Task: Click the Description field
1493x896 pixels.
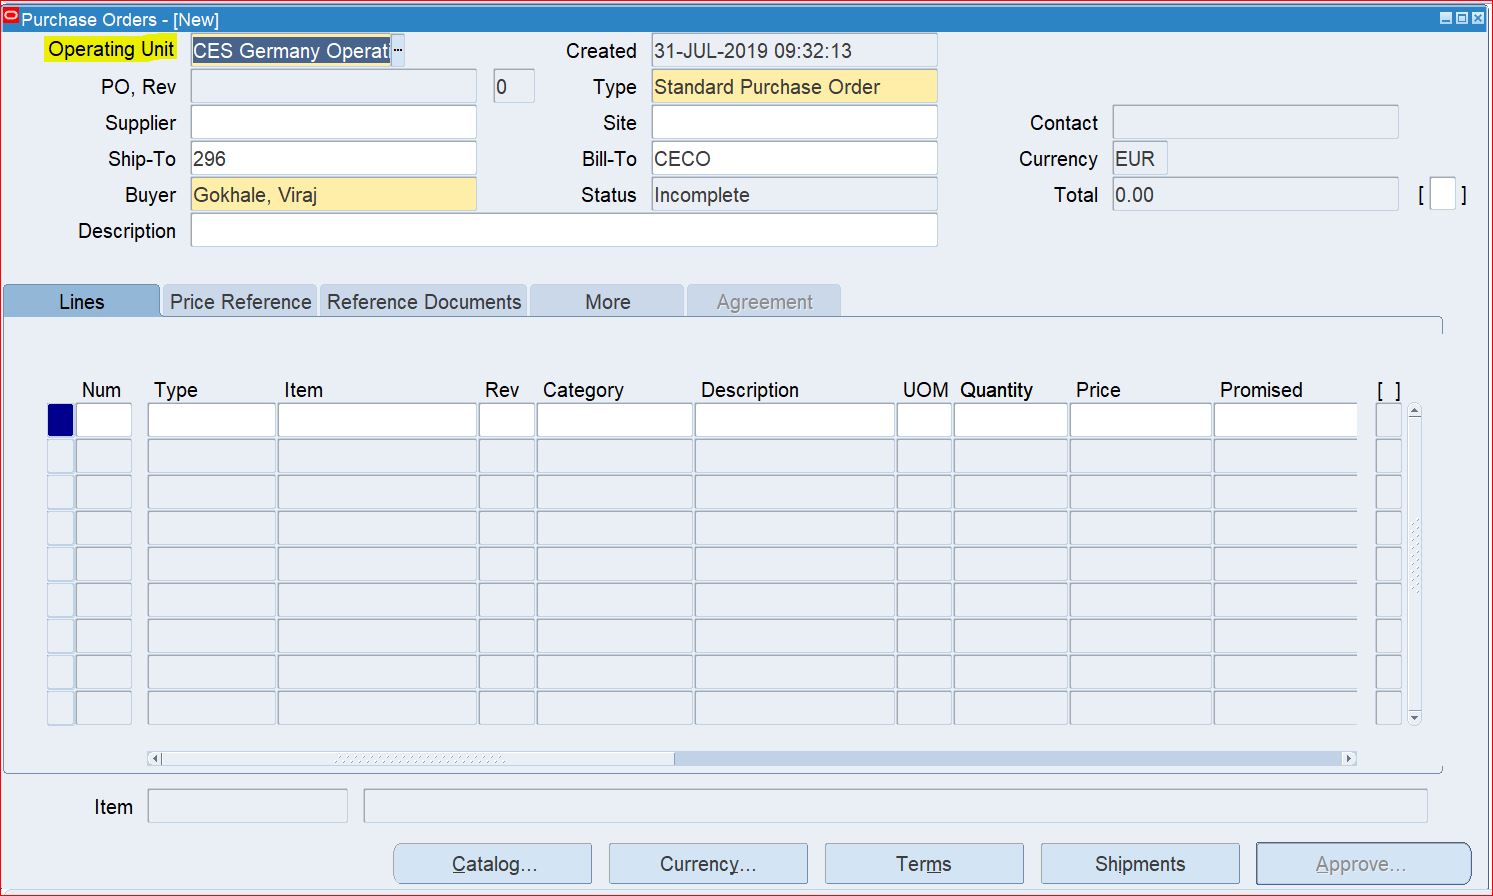Action: point(563,230)
